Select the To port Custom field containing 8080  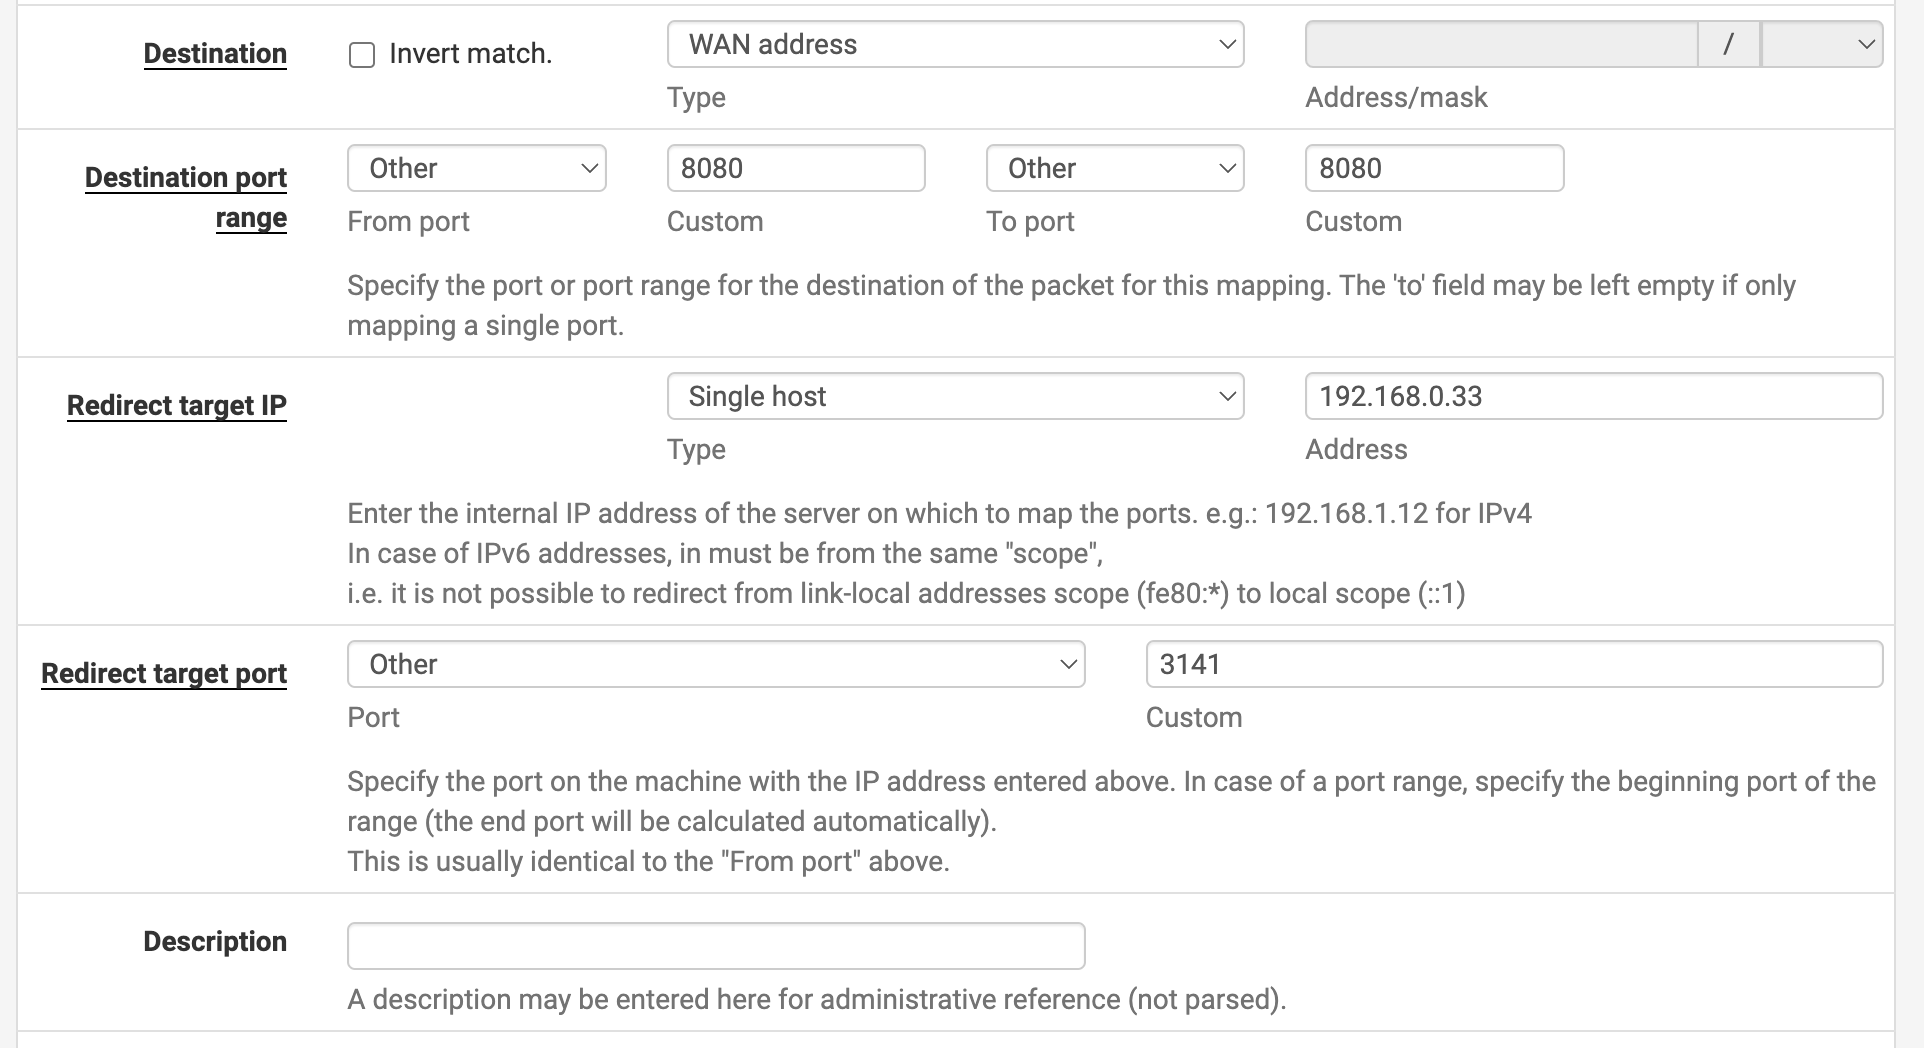pos(1433,168)
